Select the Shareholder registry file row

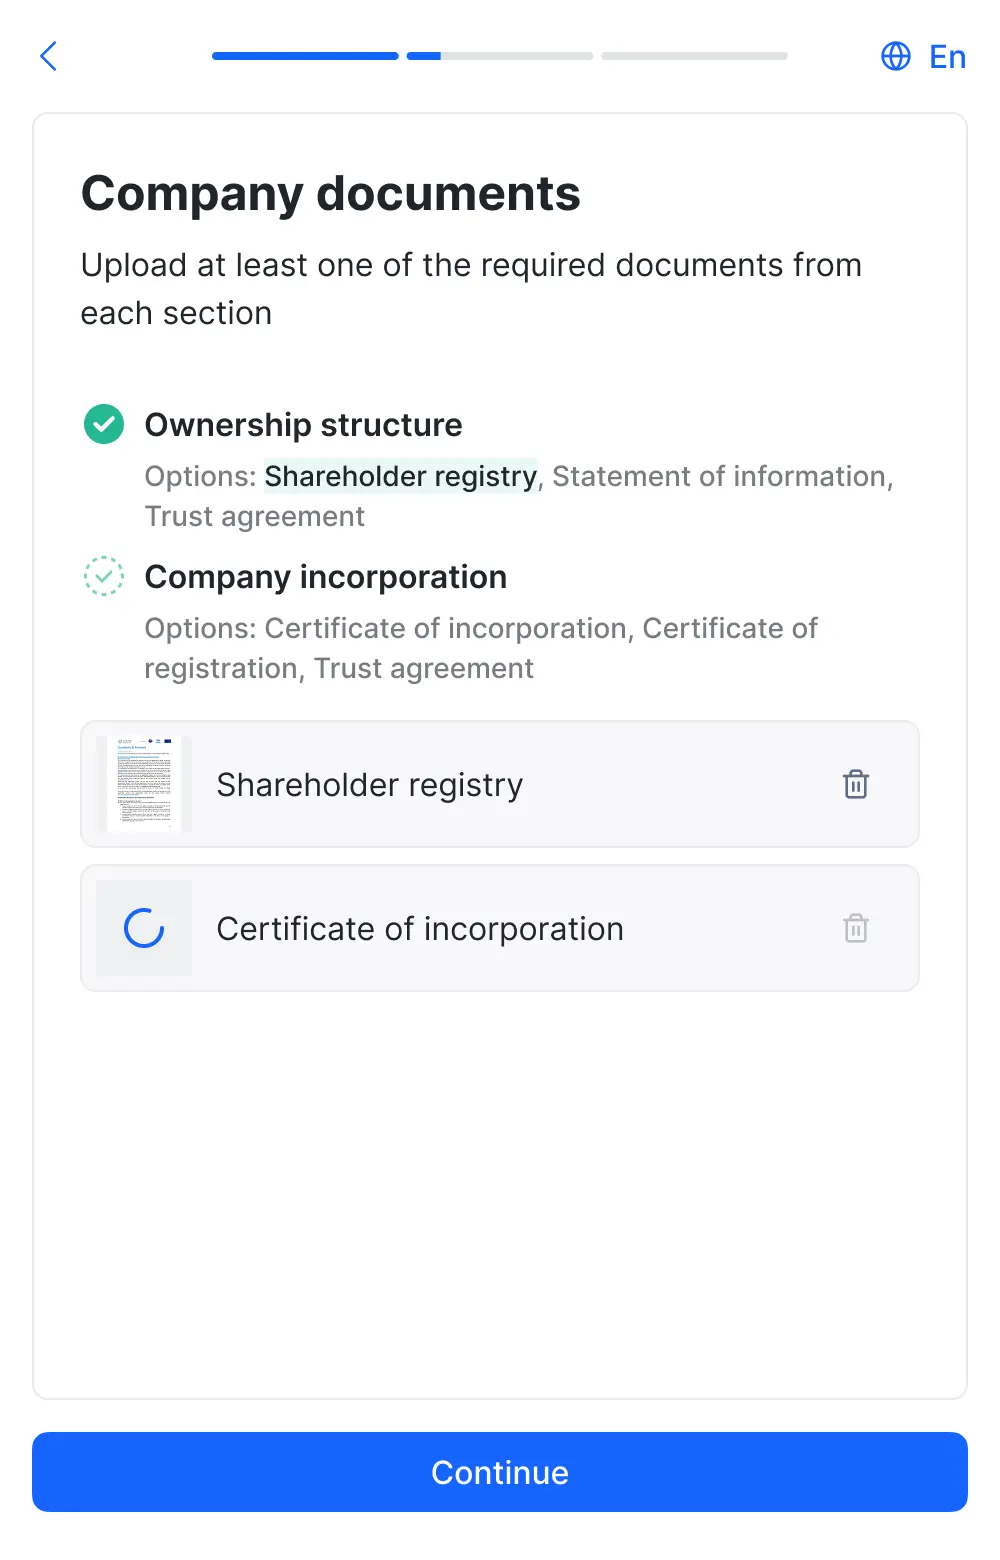click(x=500, y=784)
